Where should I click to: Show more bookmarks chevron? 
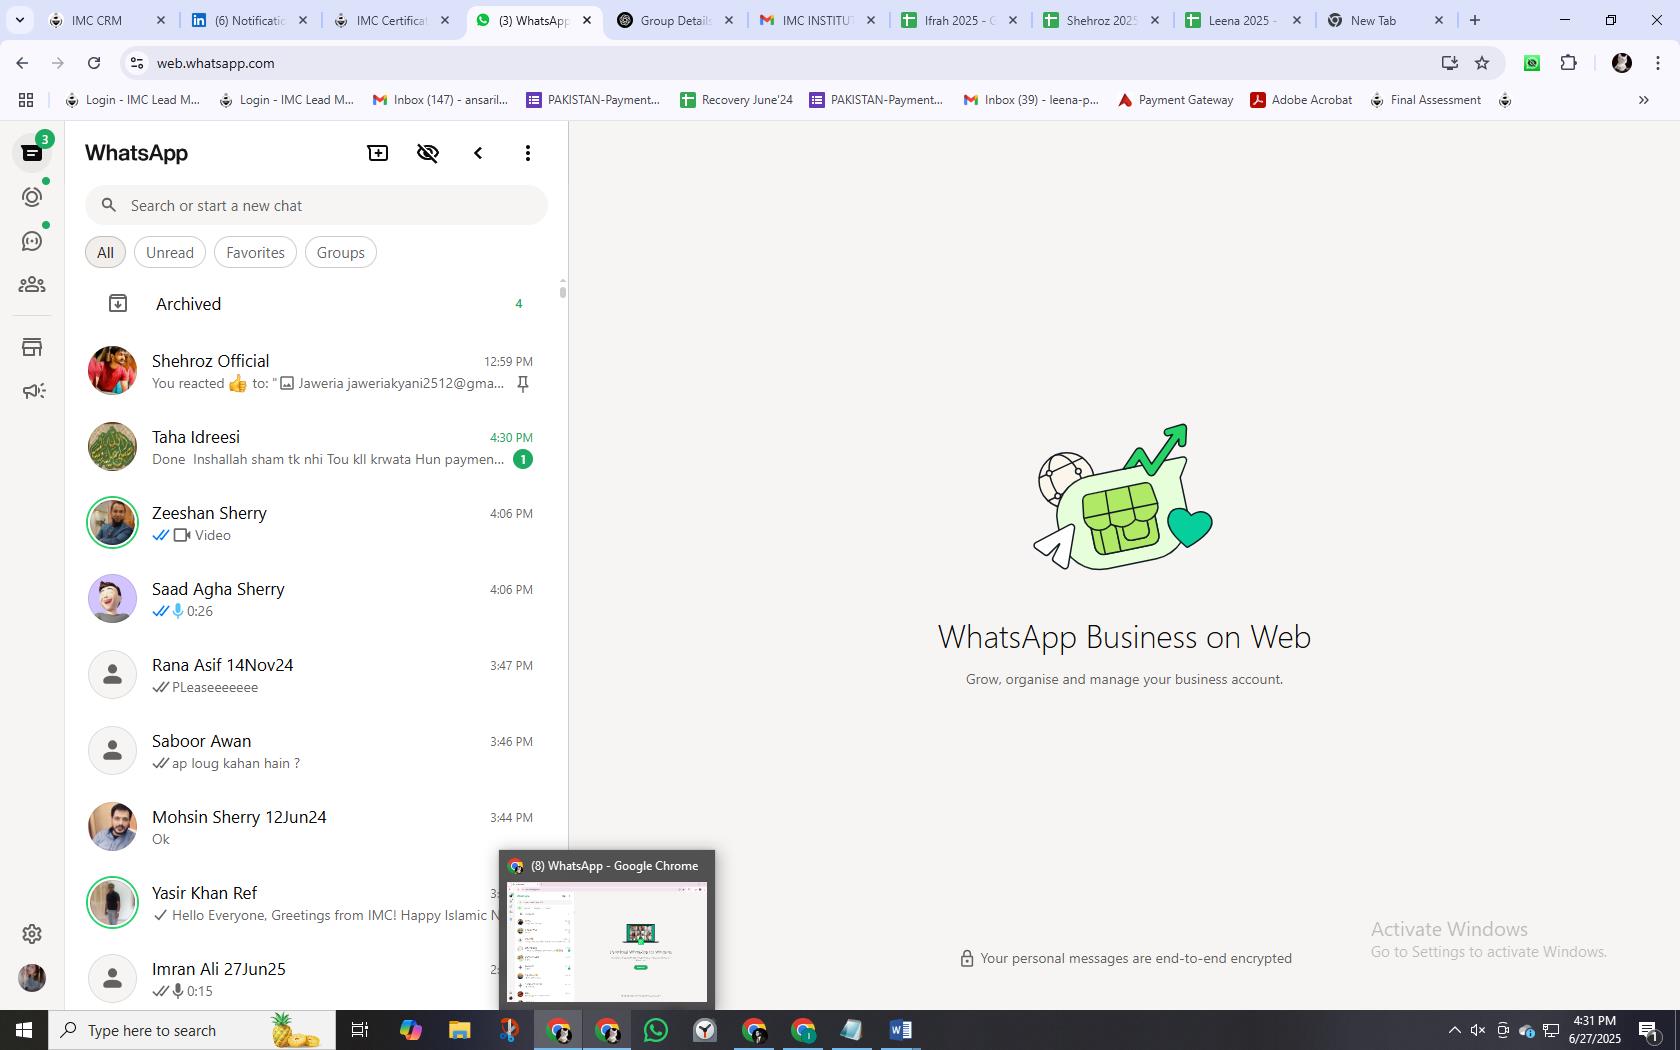(1643, 100)
